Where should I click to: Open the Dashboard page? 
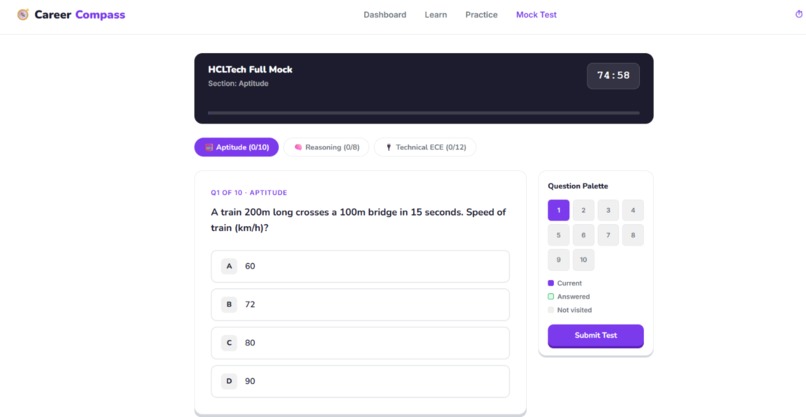pyautogui.click(x=384, y=15)
